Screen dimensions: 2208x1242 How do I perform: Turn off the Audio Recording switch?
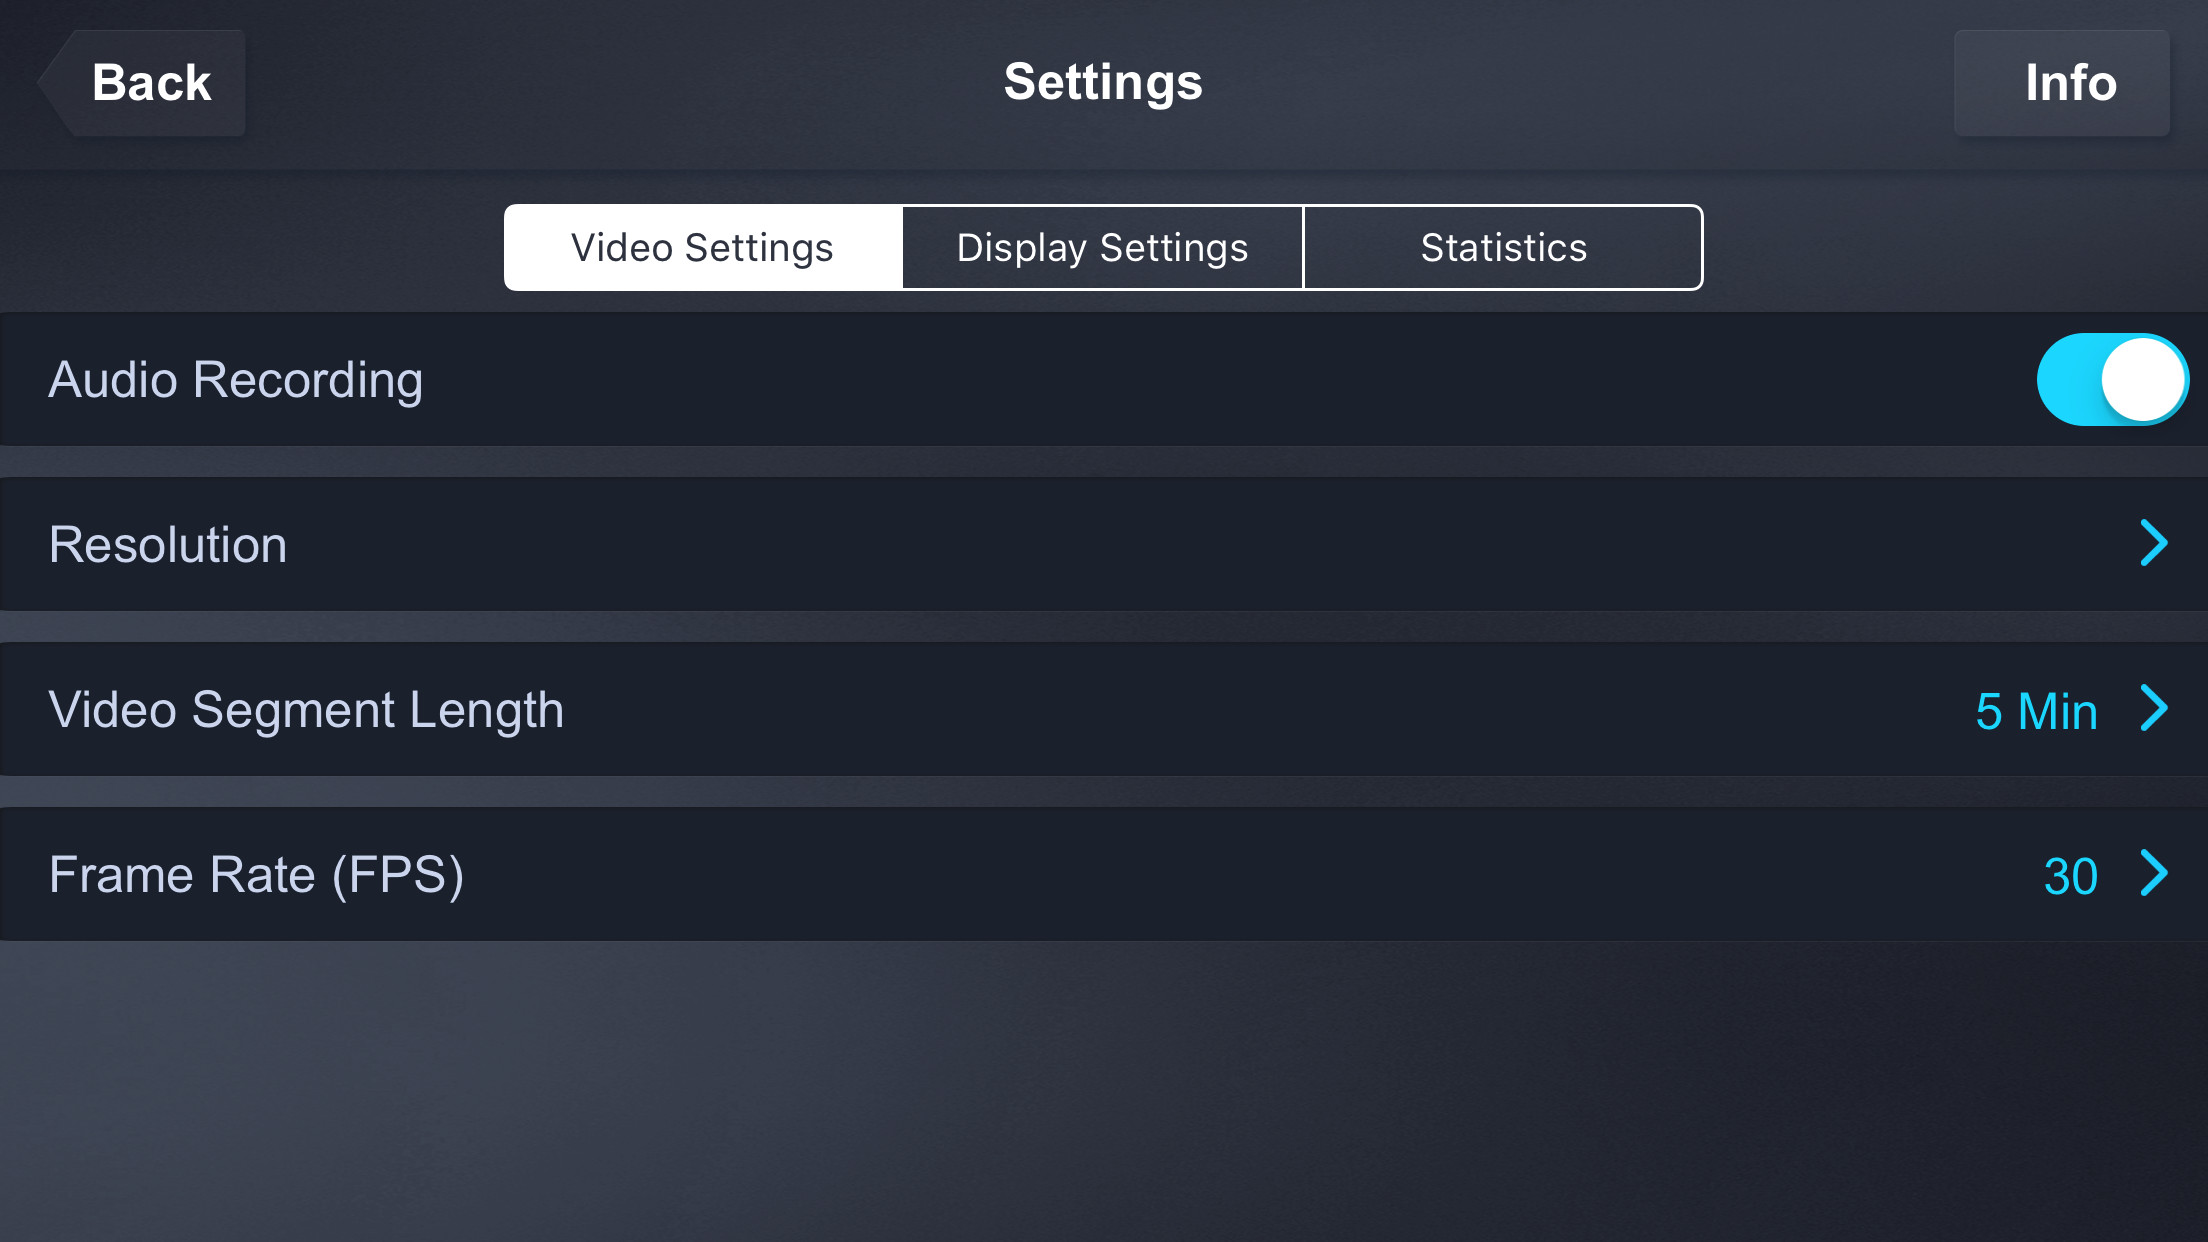coord(2112,380)
